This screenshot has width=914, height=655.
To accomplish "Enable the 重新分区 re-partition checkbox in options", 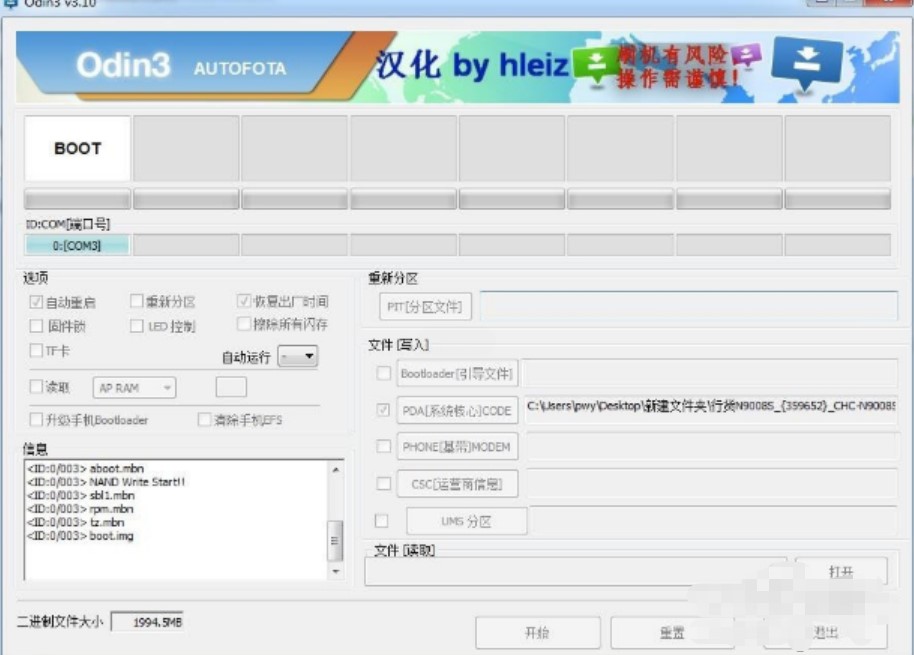I will point(136,301).
